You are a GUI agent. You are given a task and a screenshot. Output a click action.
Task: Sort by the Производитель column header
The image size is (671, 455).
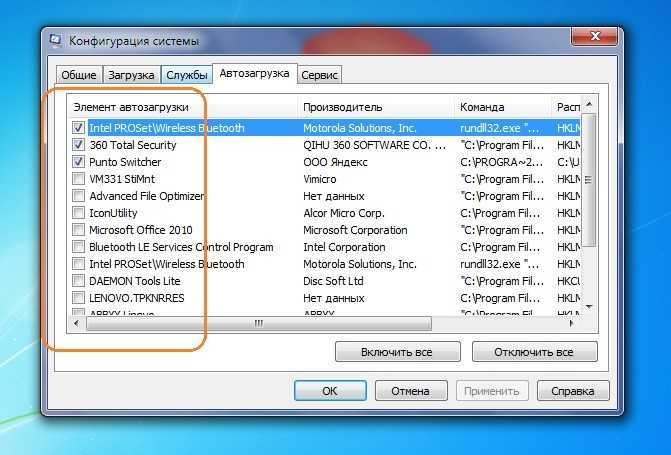tap(377, 107)
